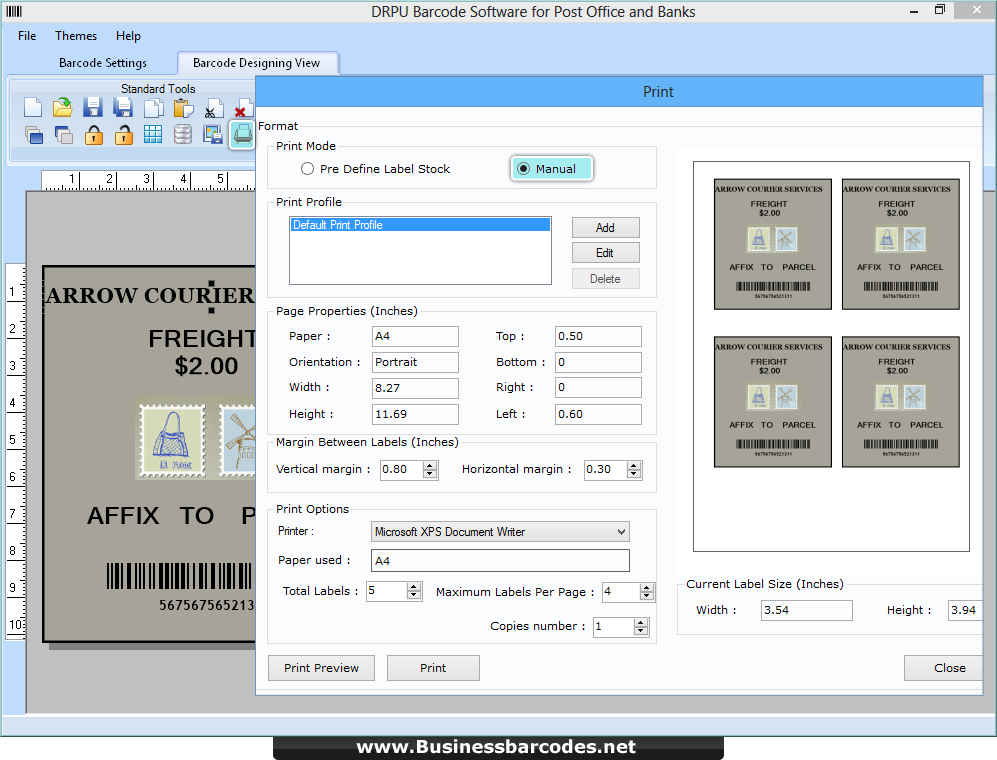This screenshot has width=997, height=760.
Task: Click the Paste icon
Action: click(183, 107)
